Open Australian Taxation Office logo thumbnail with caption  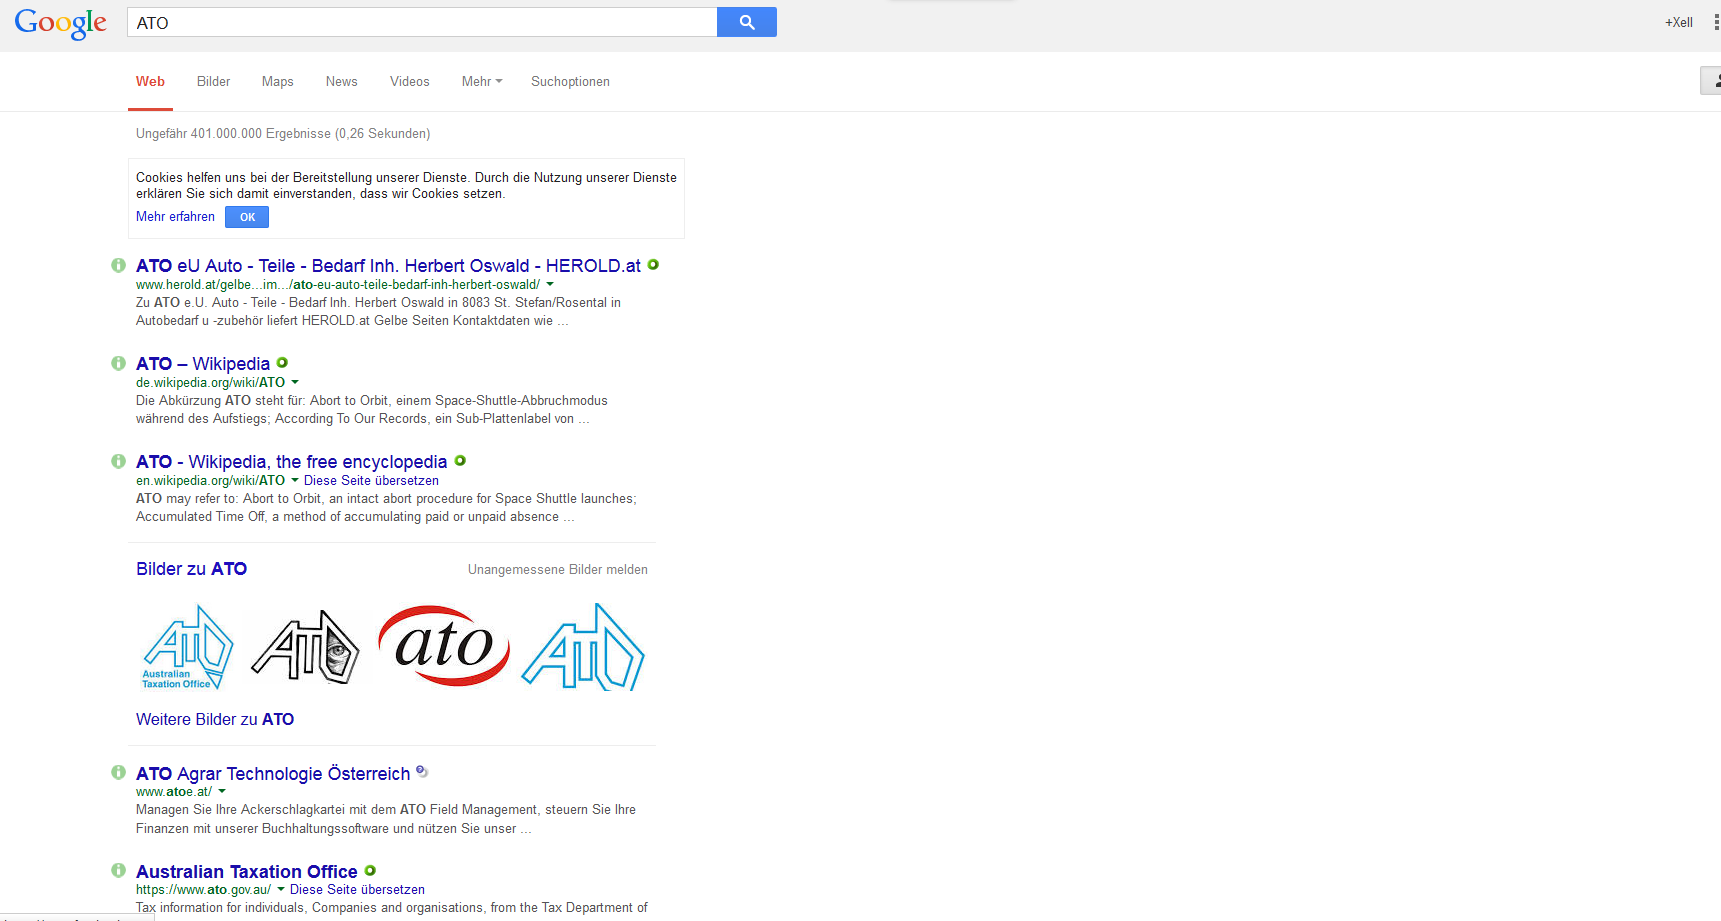pyautogui.click(x=188, y=647)
